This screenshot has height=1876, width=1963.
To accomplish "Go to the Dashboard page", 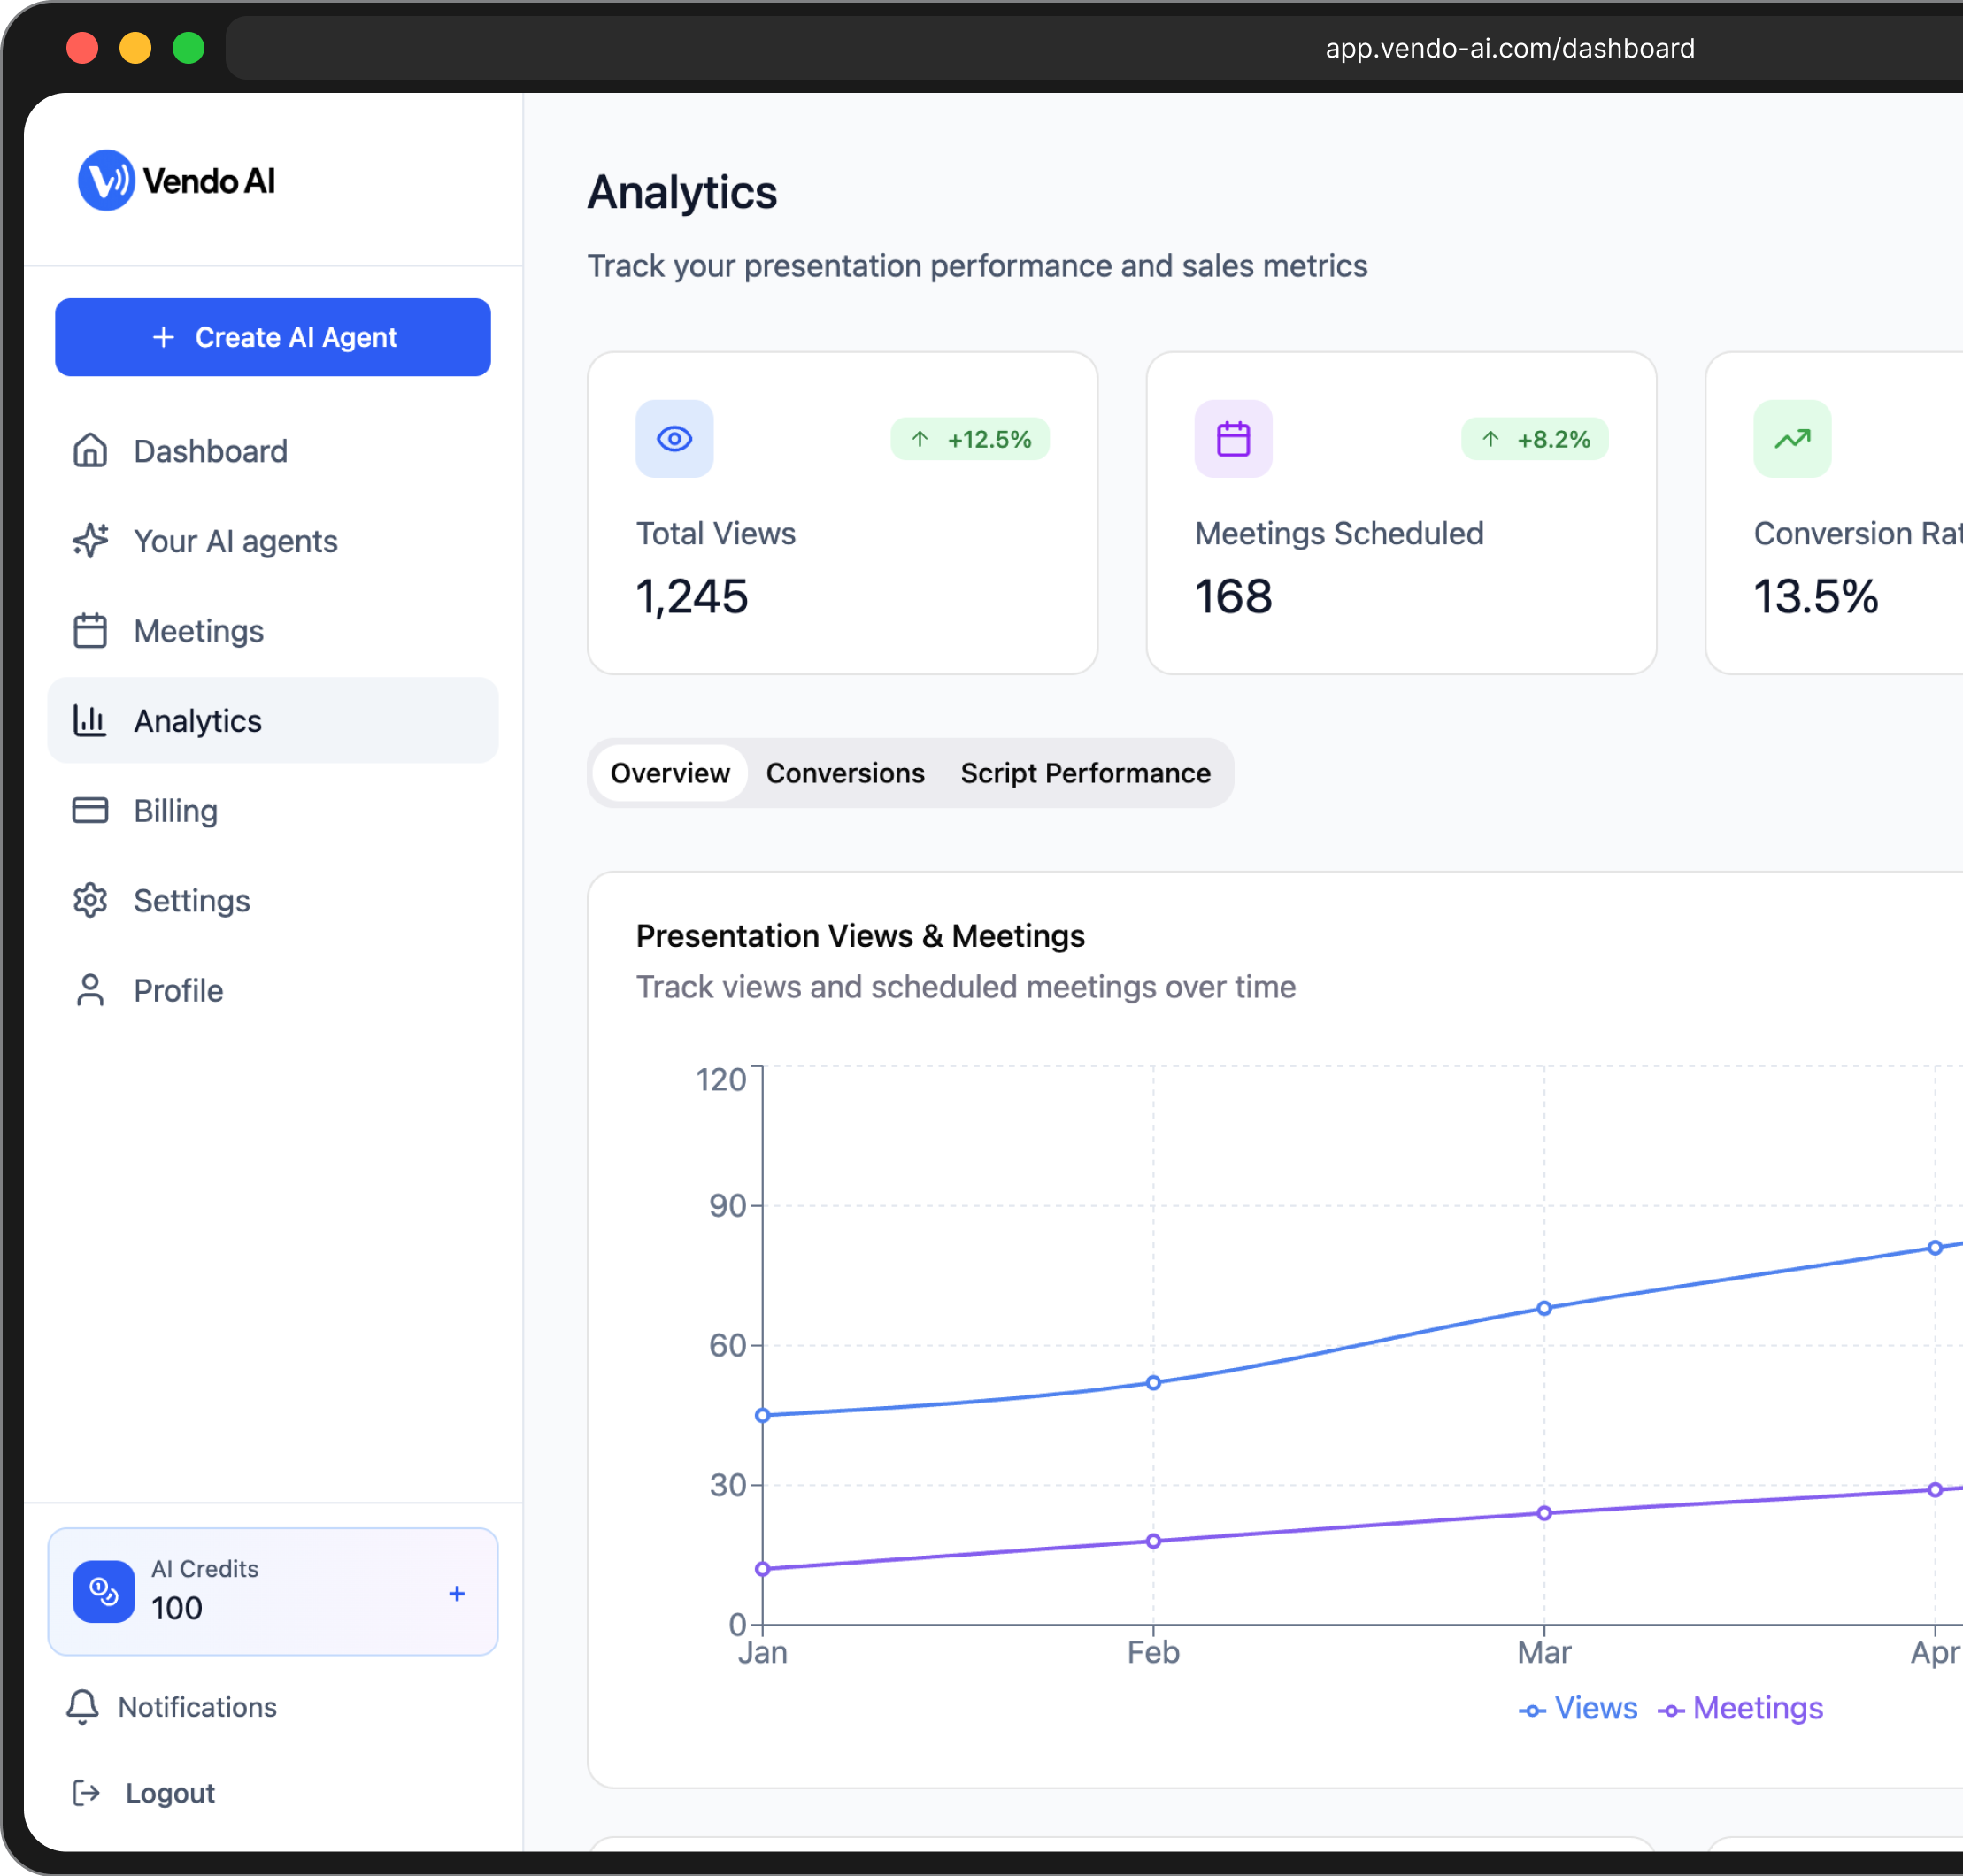I will 210,451.
